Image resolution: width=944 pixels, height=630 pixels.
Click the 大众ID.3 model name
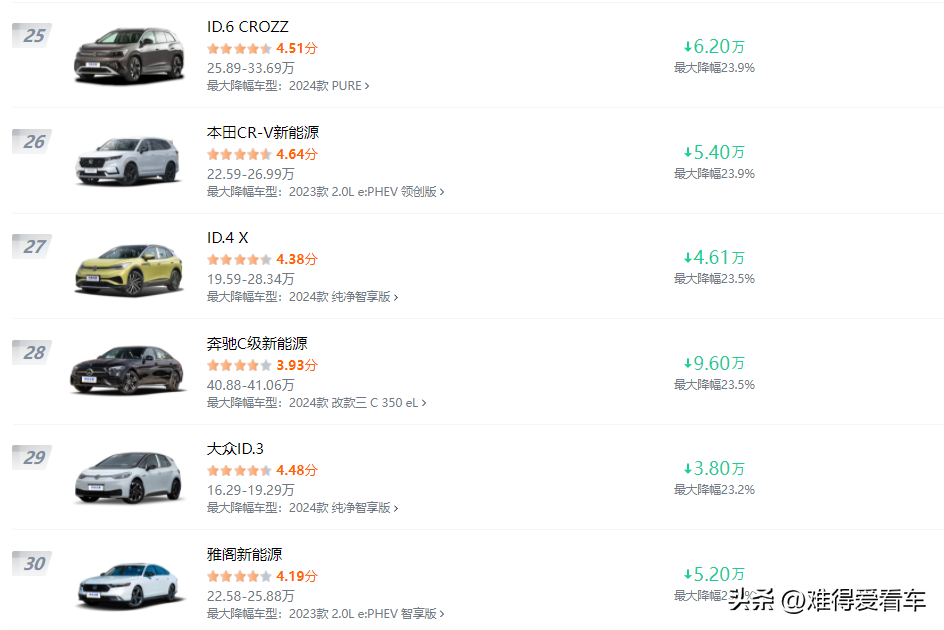[x=236, y=449]
